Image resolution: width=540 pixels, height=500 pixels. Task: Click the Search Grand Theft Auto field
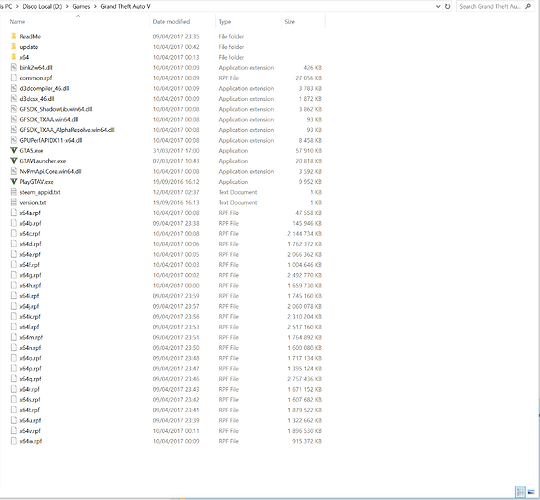(x=490, y=6)
